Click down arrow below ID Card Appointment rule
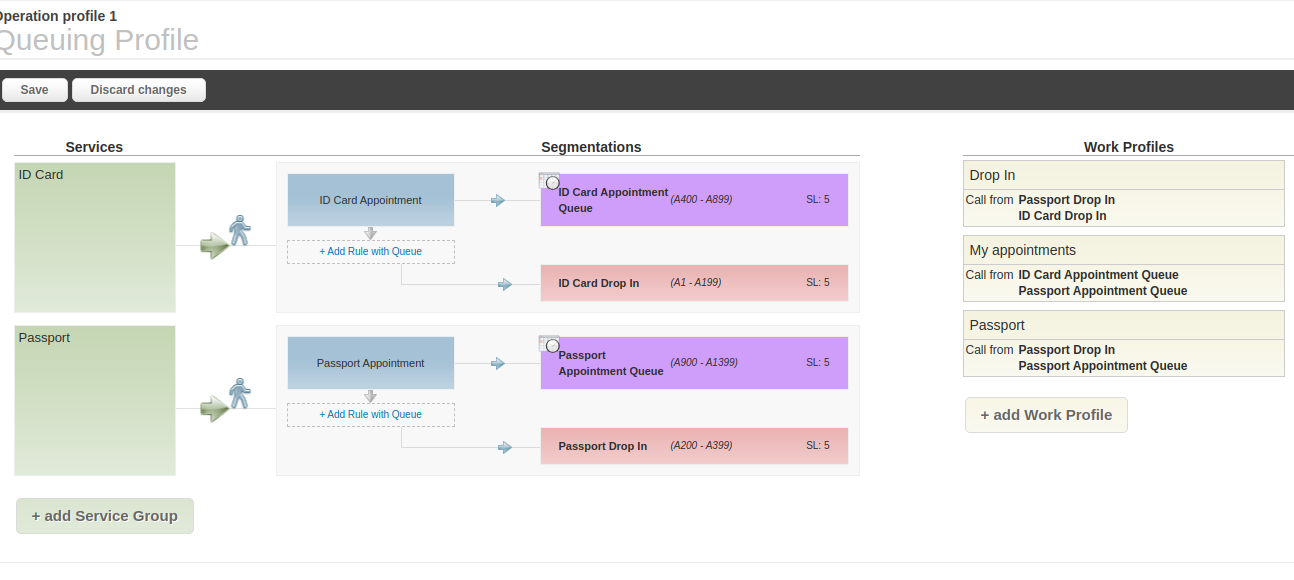Viewport: 1294px width, 580px height. click(370, 233)
